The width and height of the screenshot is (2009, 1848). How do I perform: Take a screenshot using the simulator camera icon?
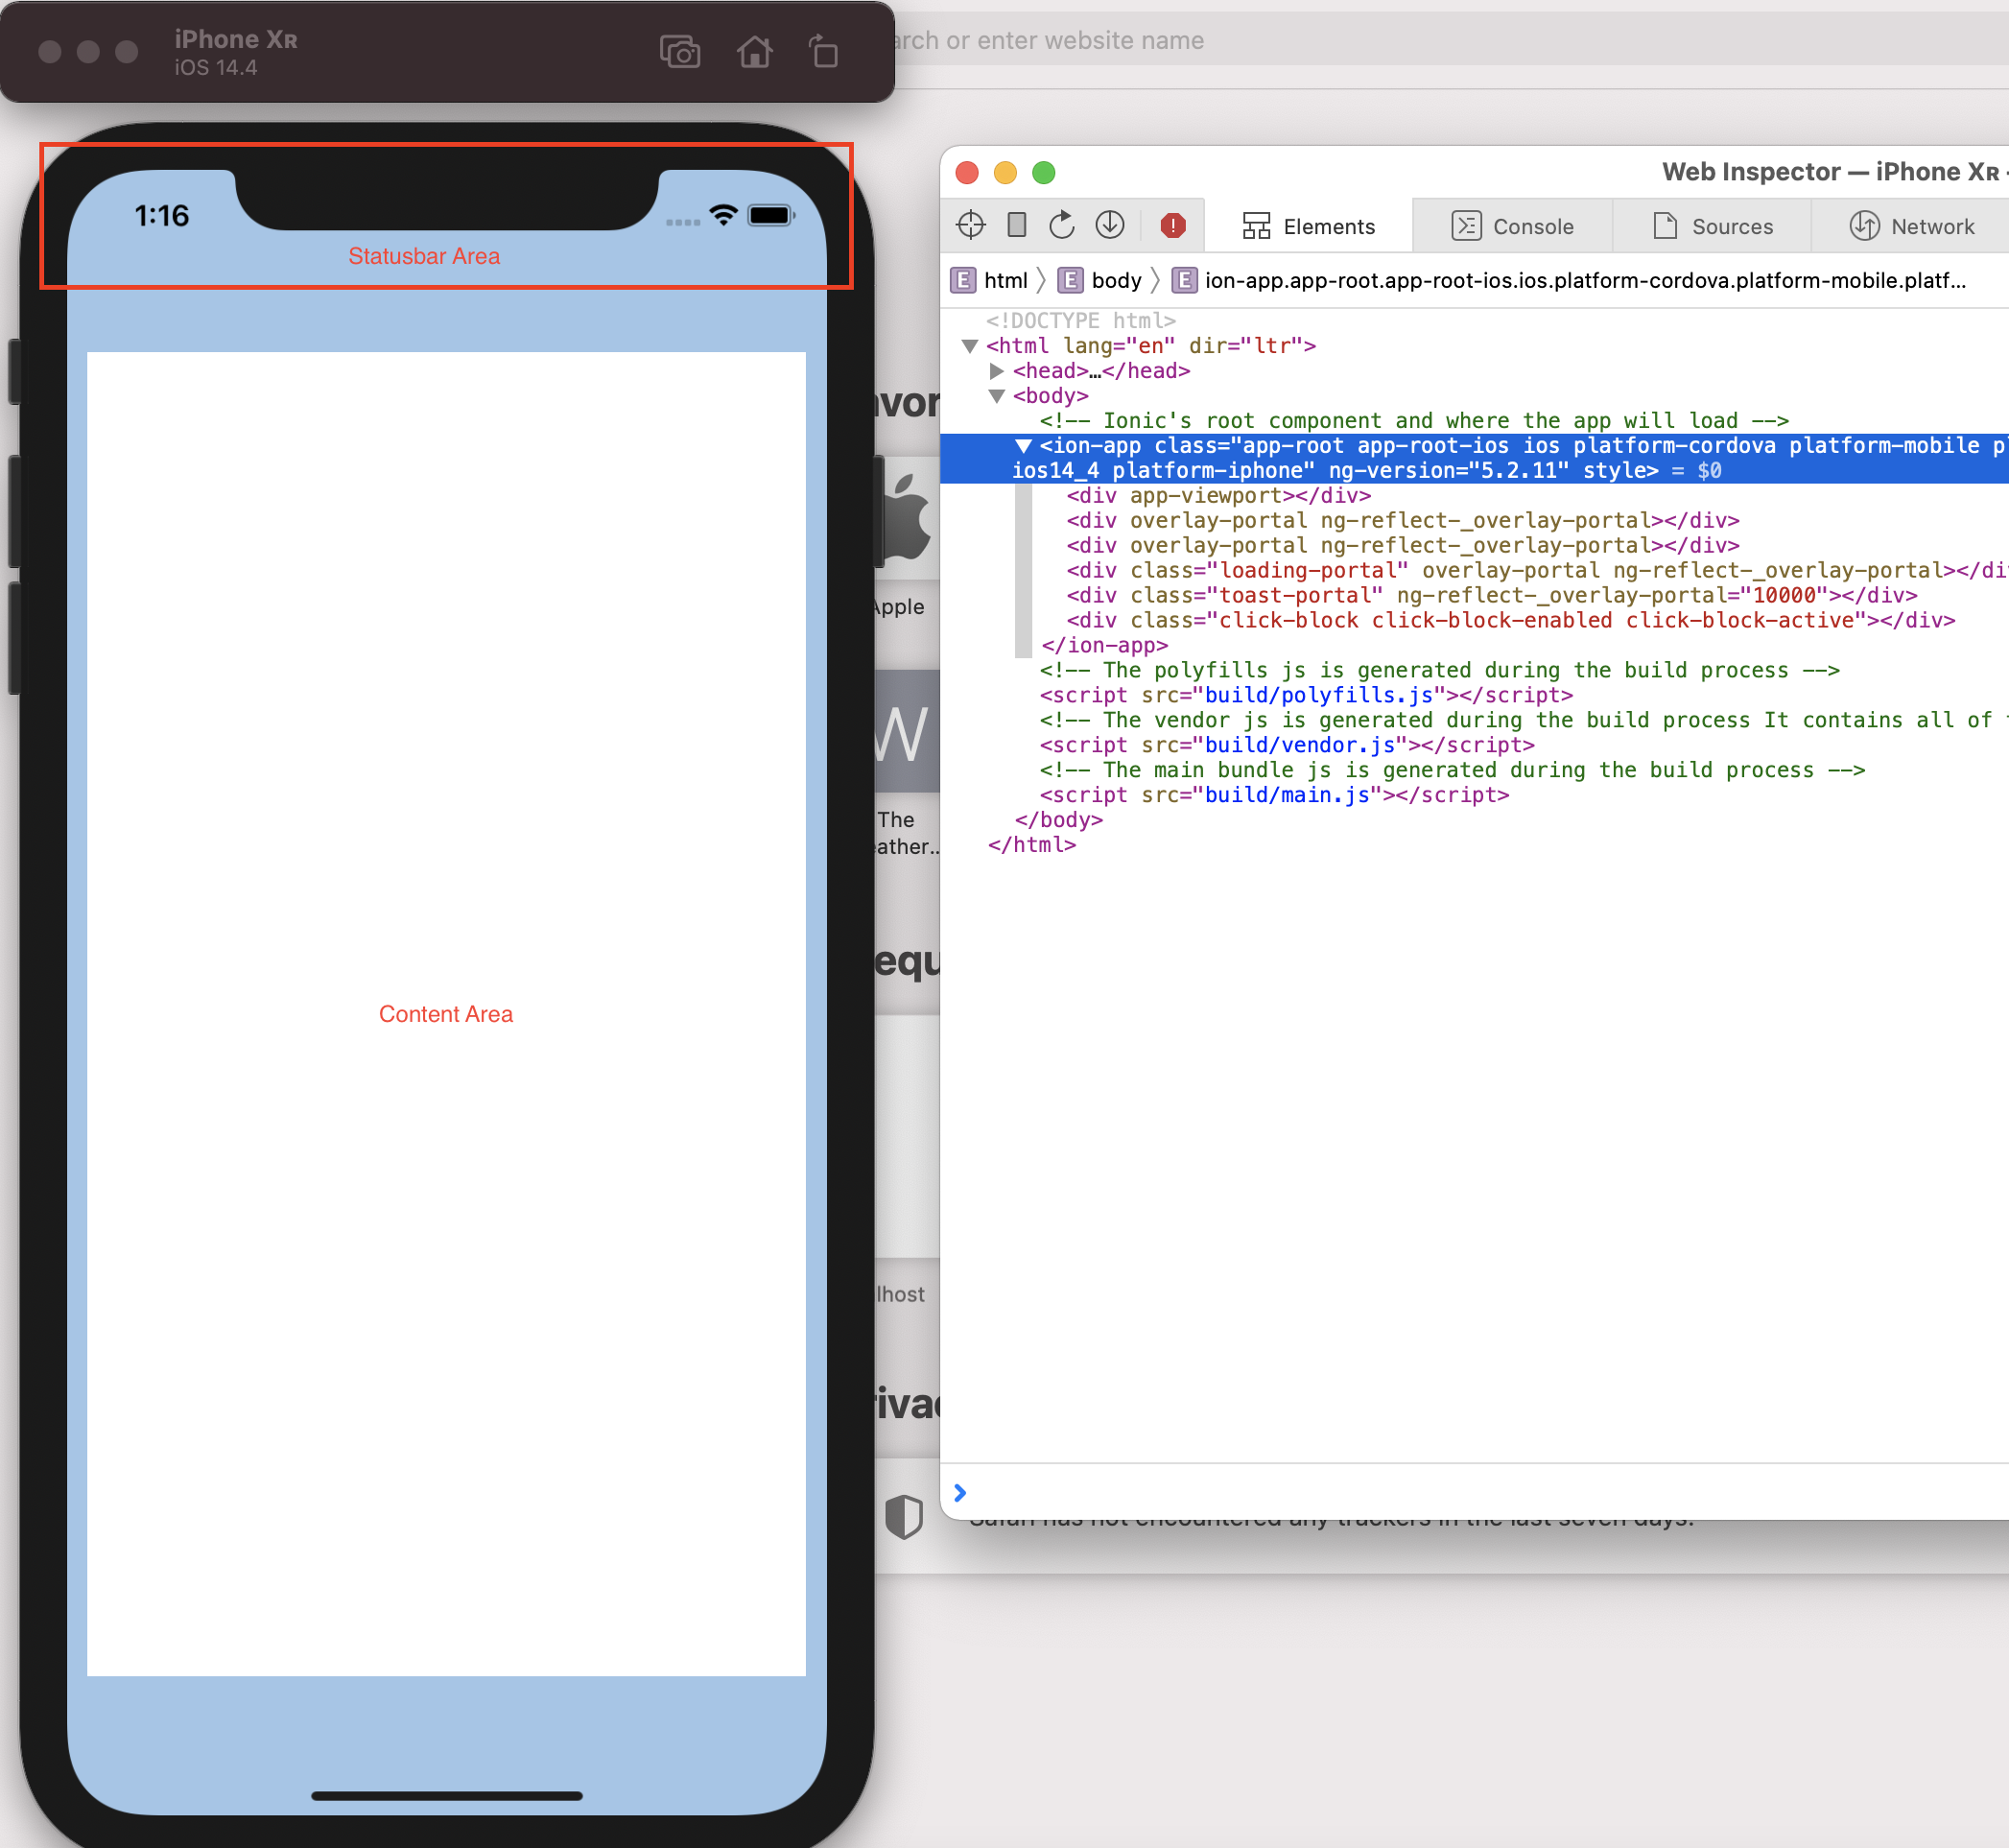point(680,52)
